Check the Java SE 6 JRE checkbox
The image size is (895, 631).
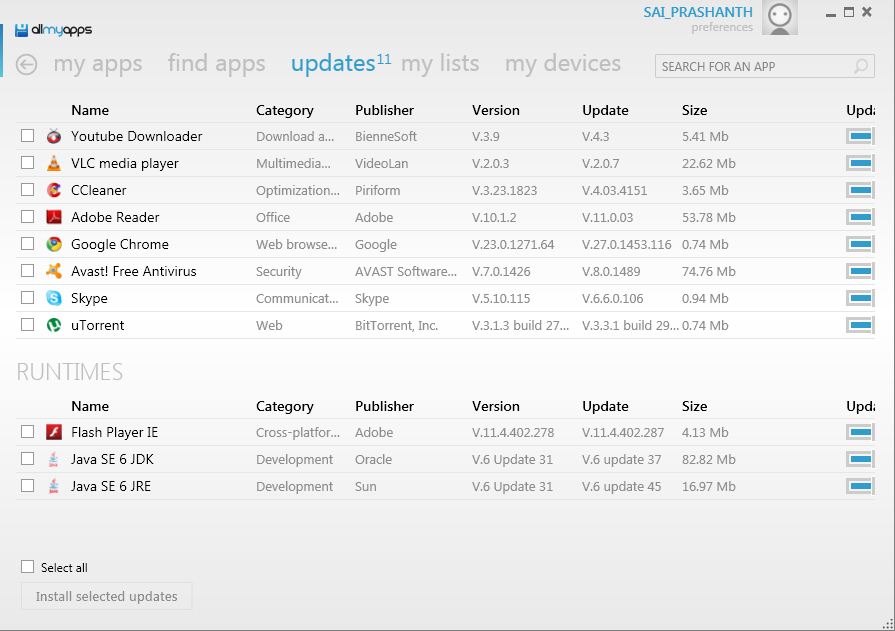tap(27, 486)
